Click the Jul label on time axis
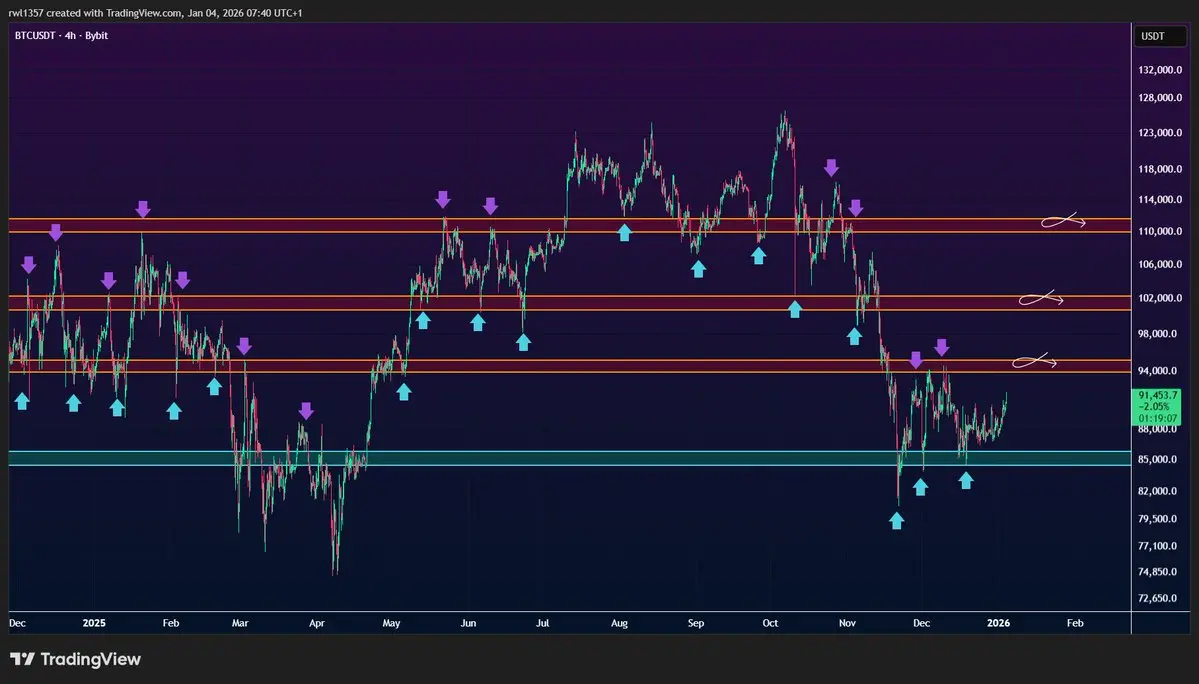The width and height of the screenshot is (1199, 684). coord(542,624)
